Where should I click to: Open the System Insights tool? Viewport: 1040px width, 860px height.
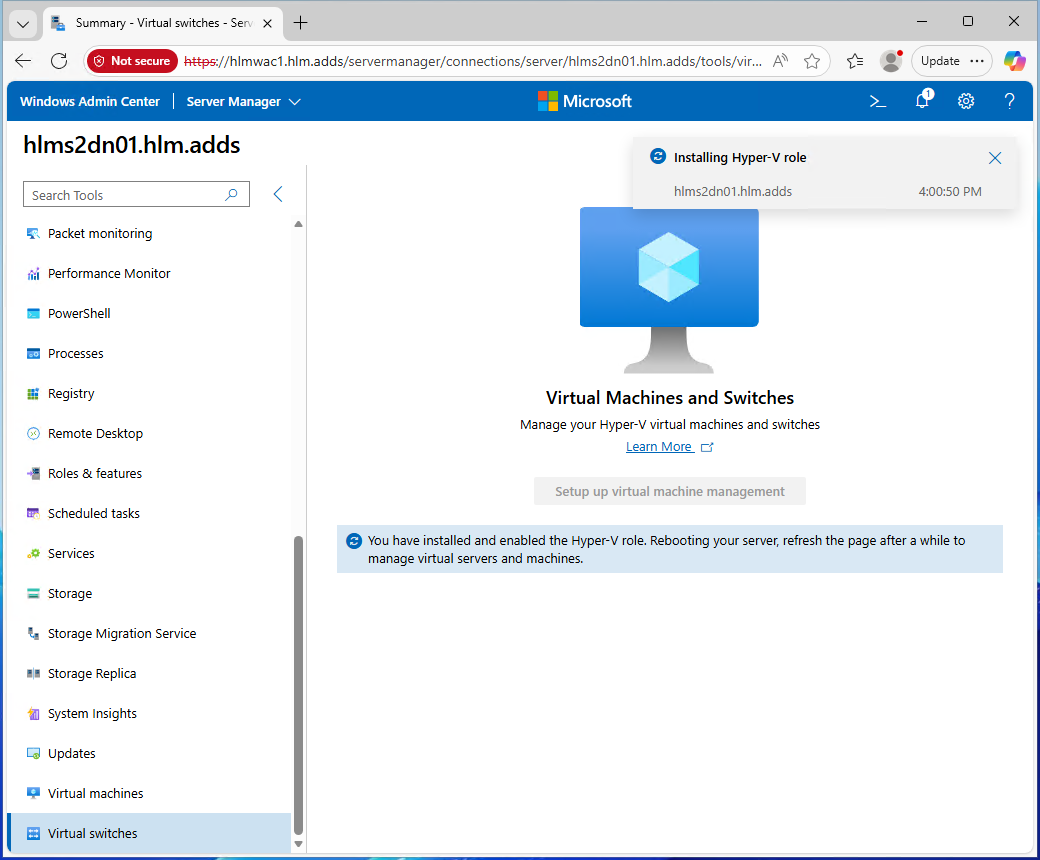tap(92, 714)
